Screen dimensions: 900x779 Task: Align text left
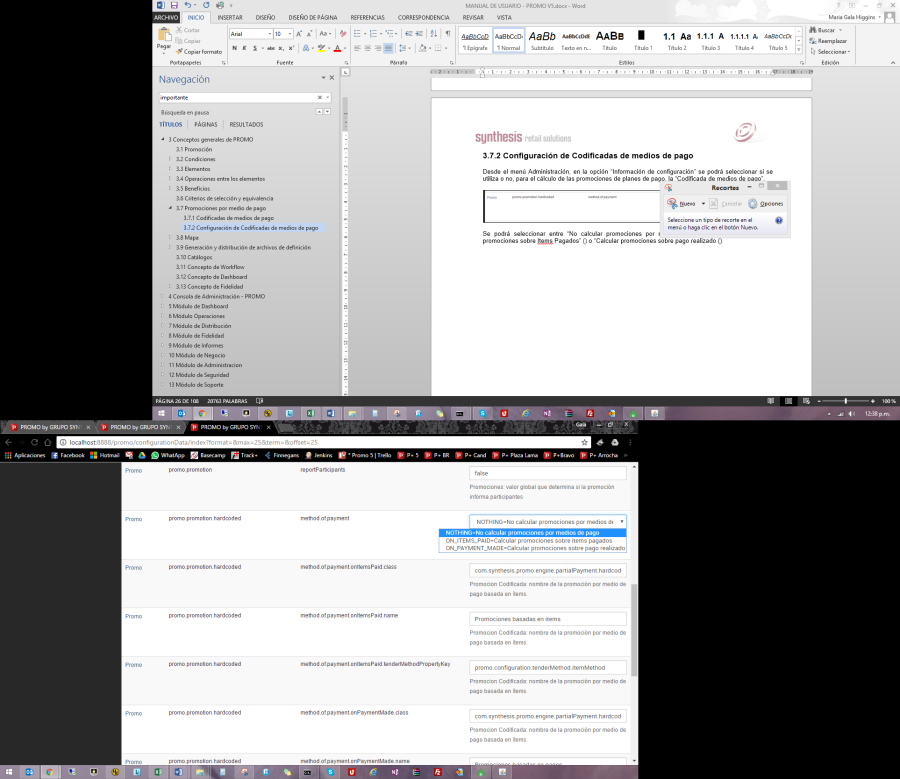tap(357, 48)
